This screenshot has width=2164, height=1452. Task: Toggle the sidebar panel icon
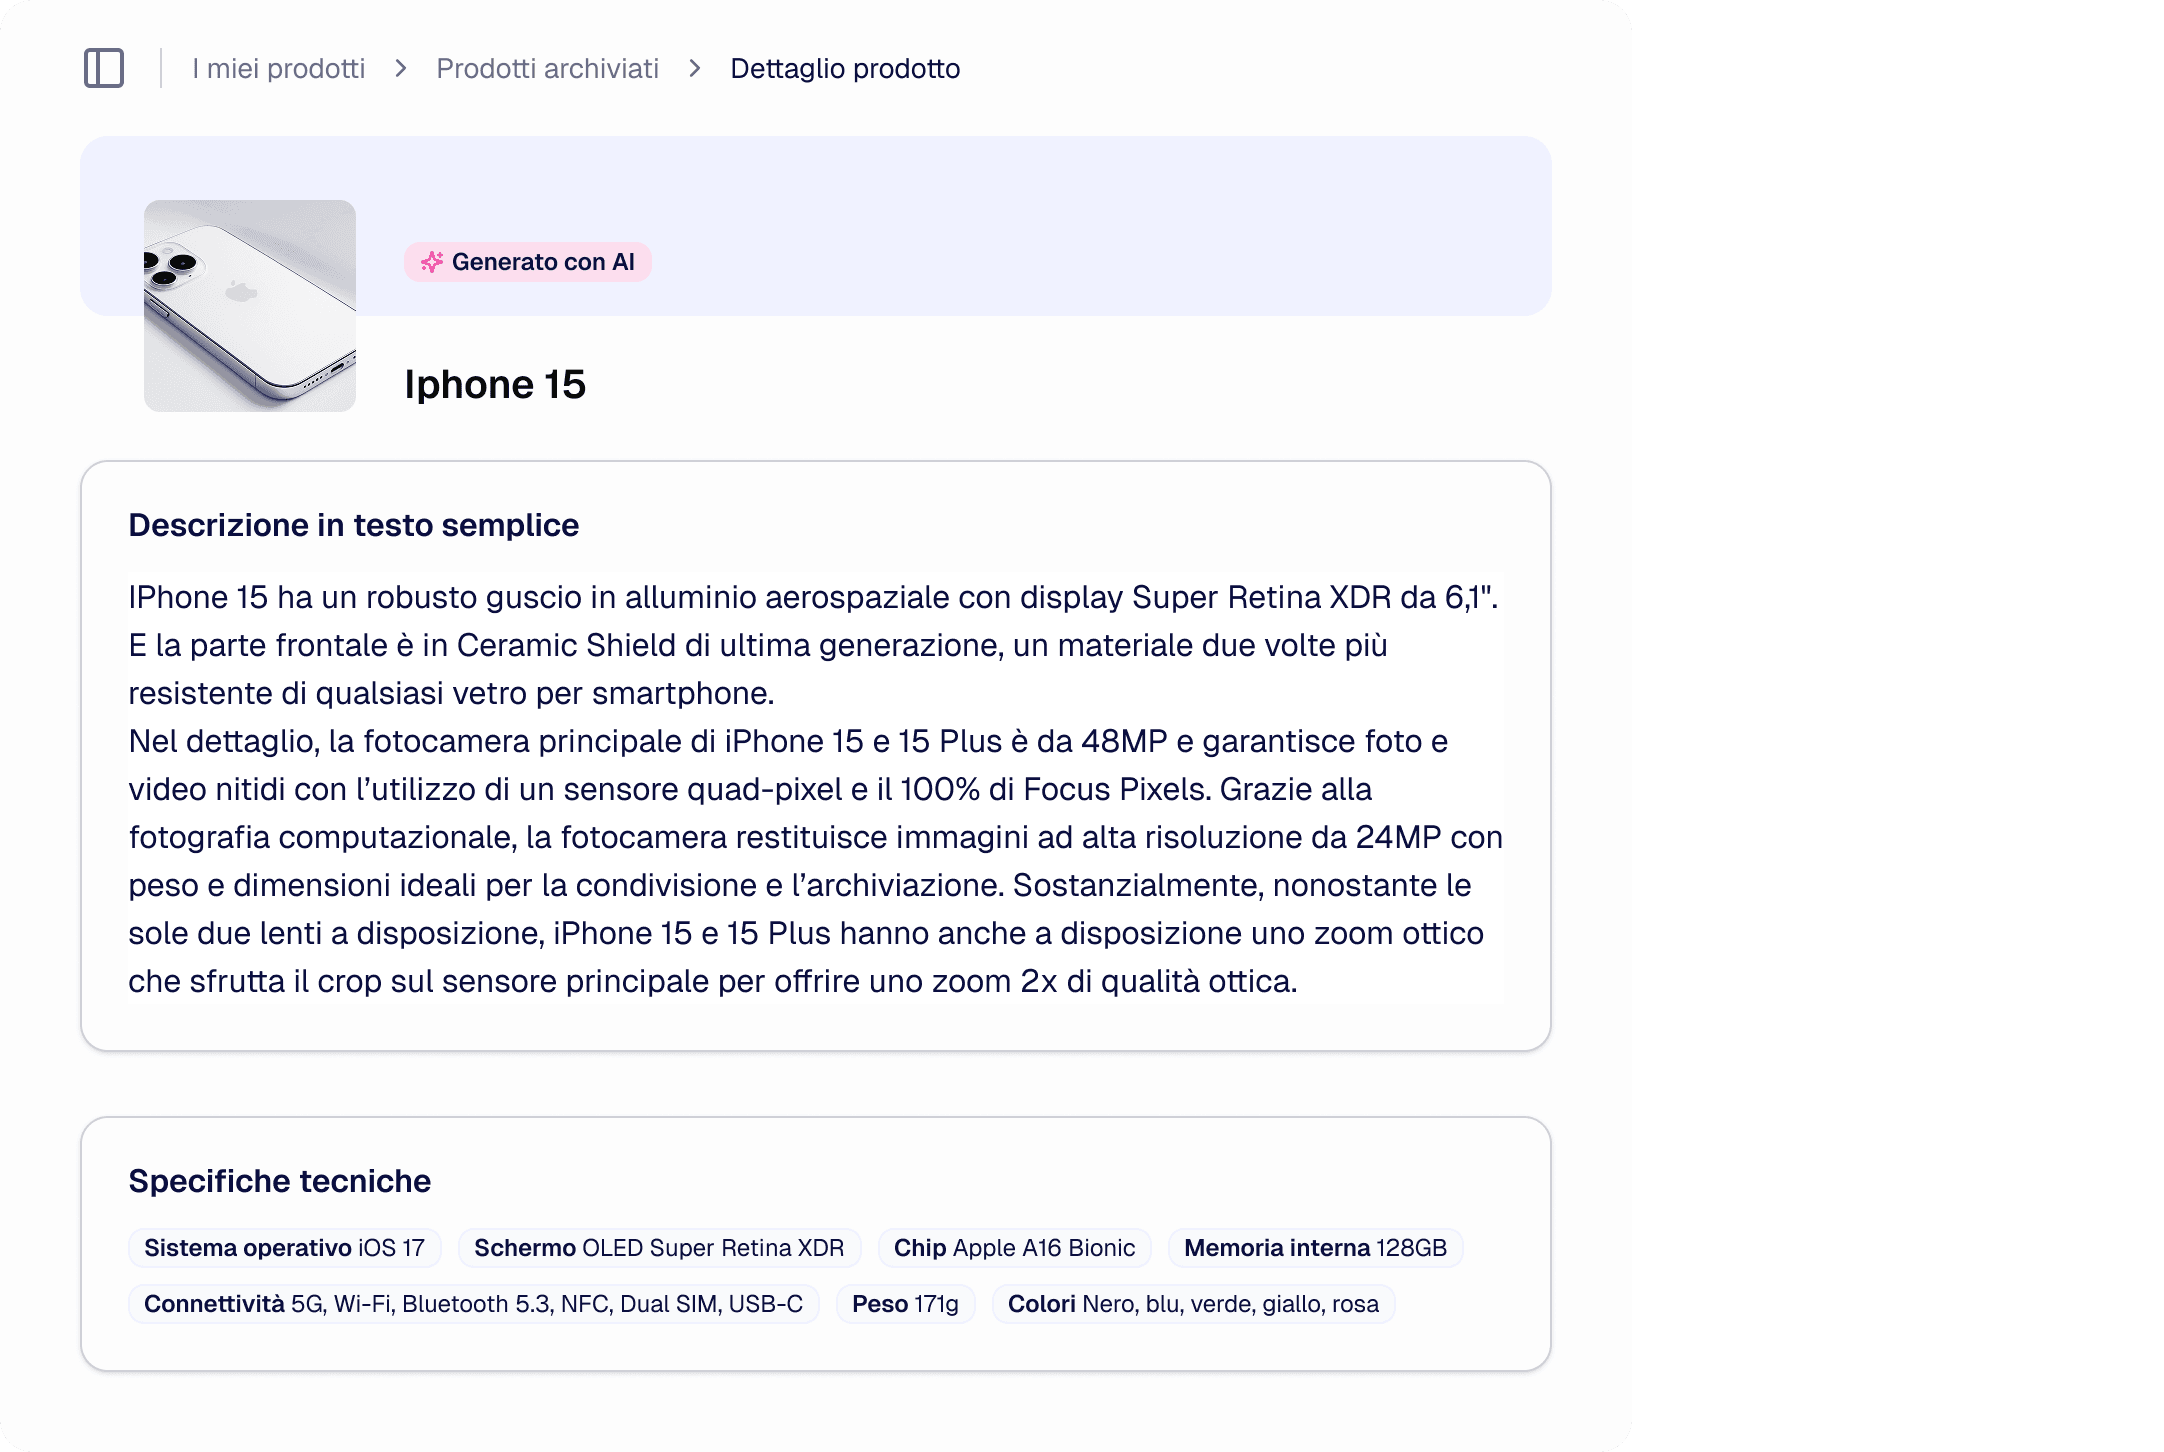[104, 69]
